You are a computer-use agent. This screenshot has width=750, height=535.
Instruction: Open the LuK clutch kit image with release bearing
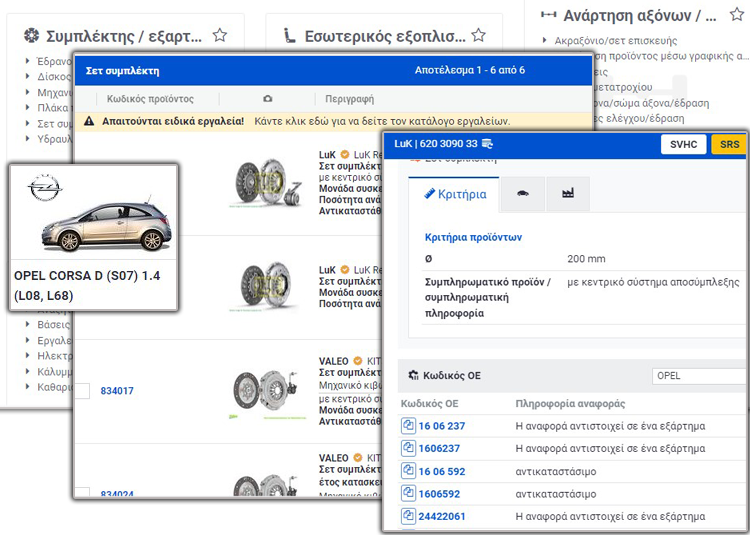(267, 183)
